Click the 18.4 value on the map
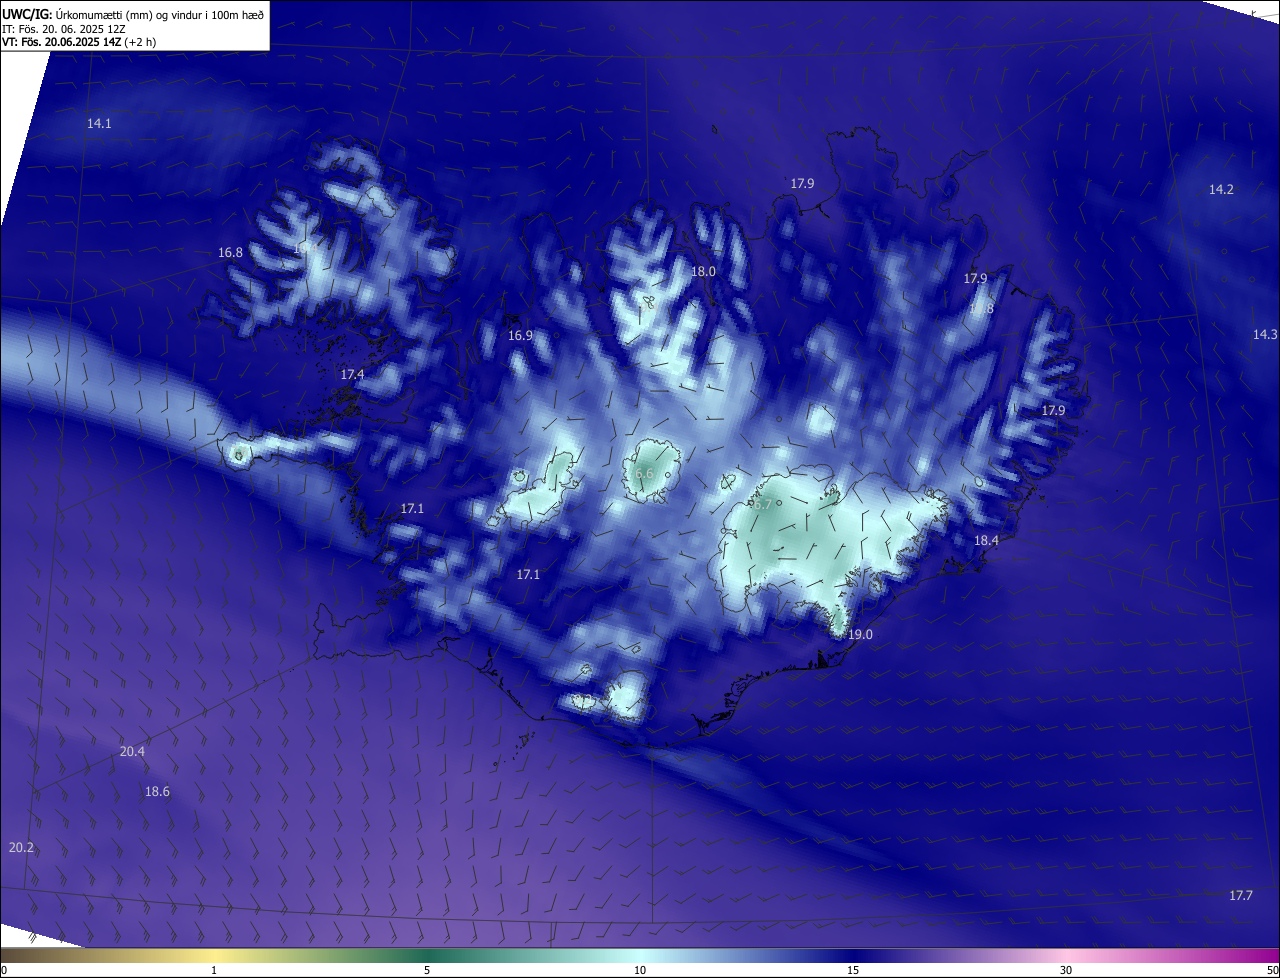Viewport: 1280px width, 978px height. click(986, 541)
